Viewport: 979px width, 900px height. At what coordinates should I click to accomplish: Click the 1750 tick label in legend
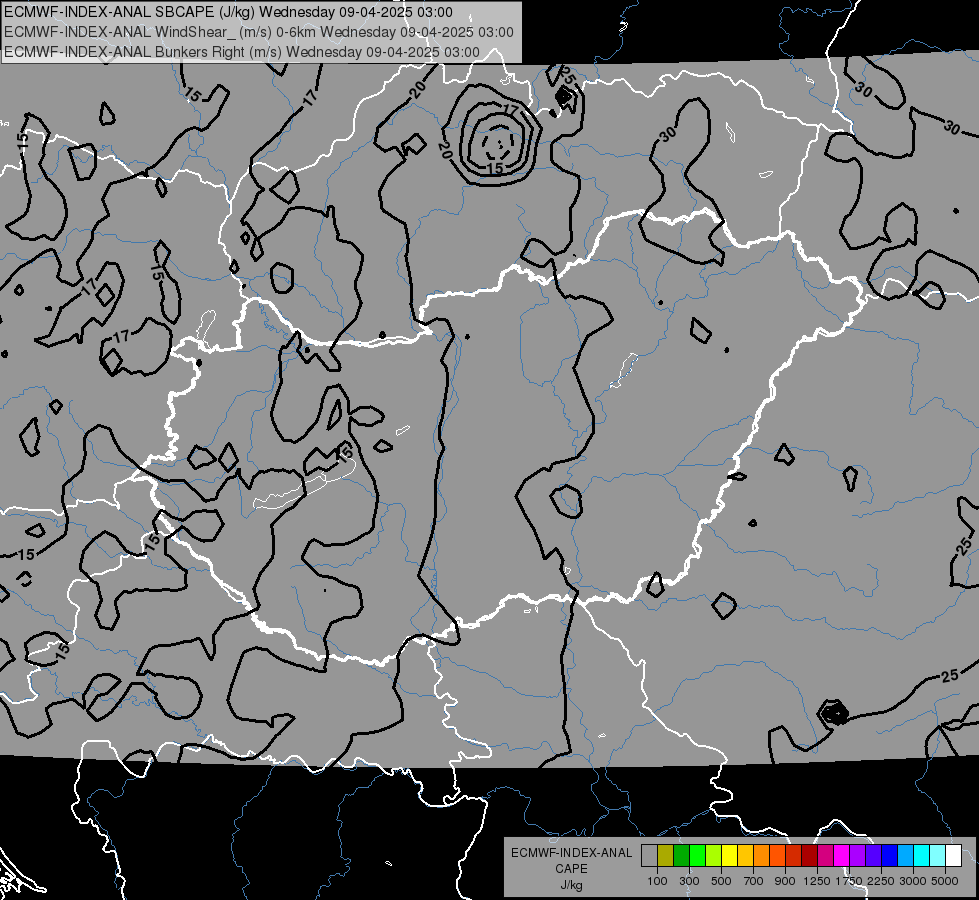point(849,881)
